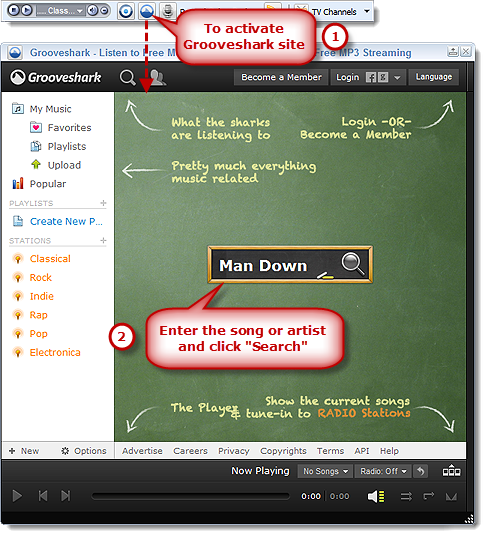The image size is (500, 555).
Task: Select the Rock station
Action: [41, 278]
